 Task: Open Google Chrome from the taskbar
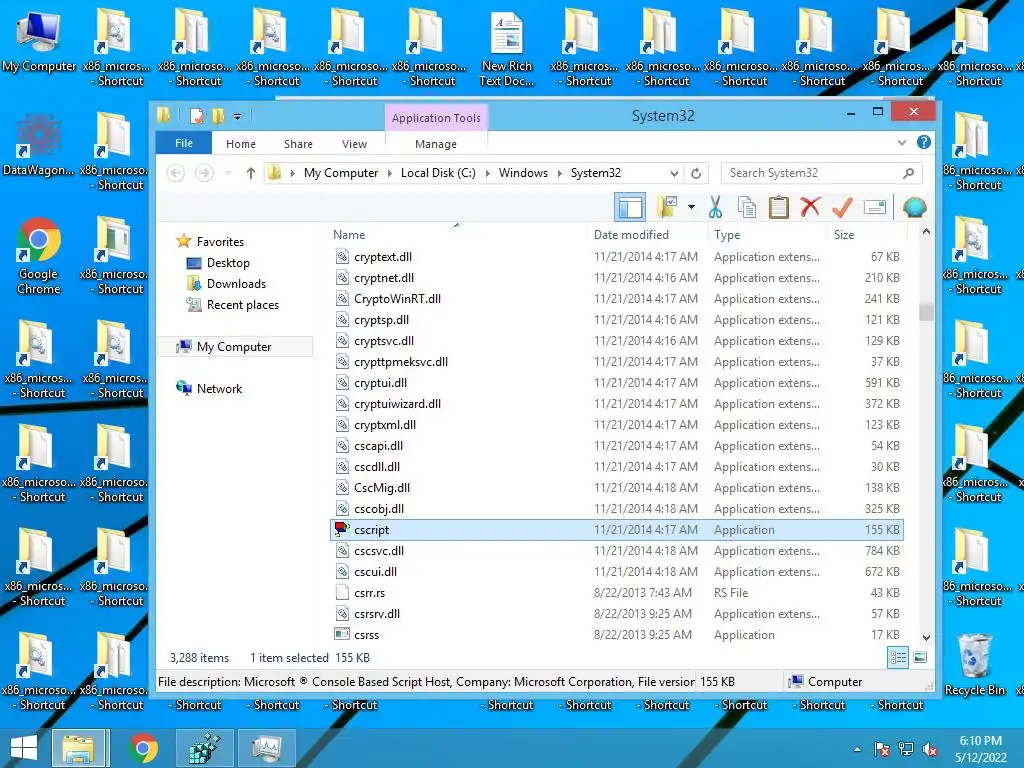[143, 748]
